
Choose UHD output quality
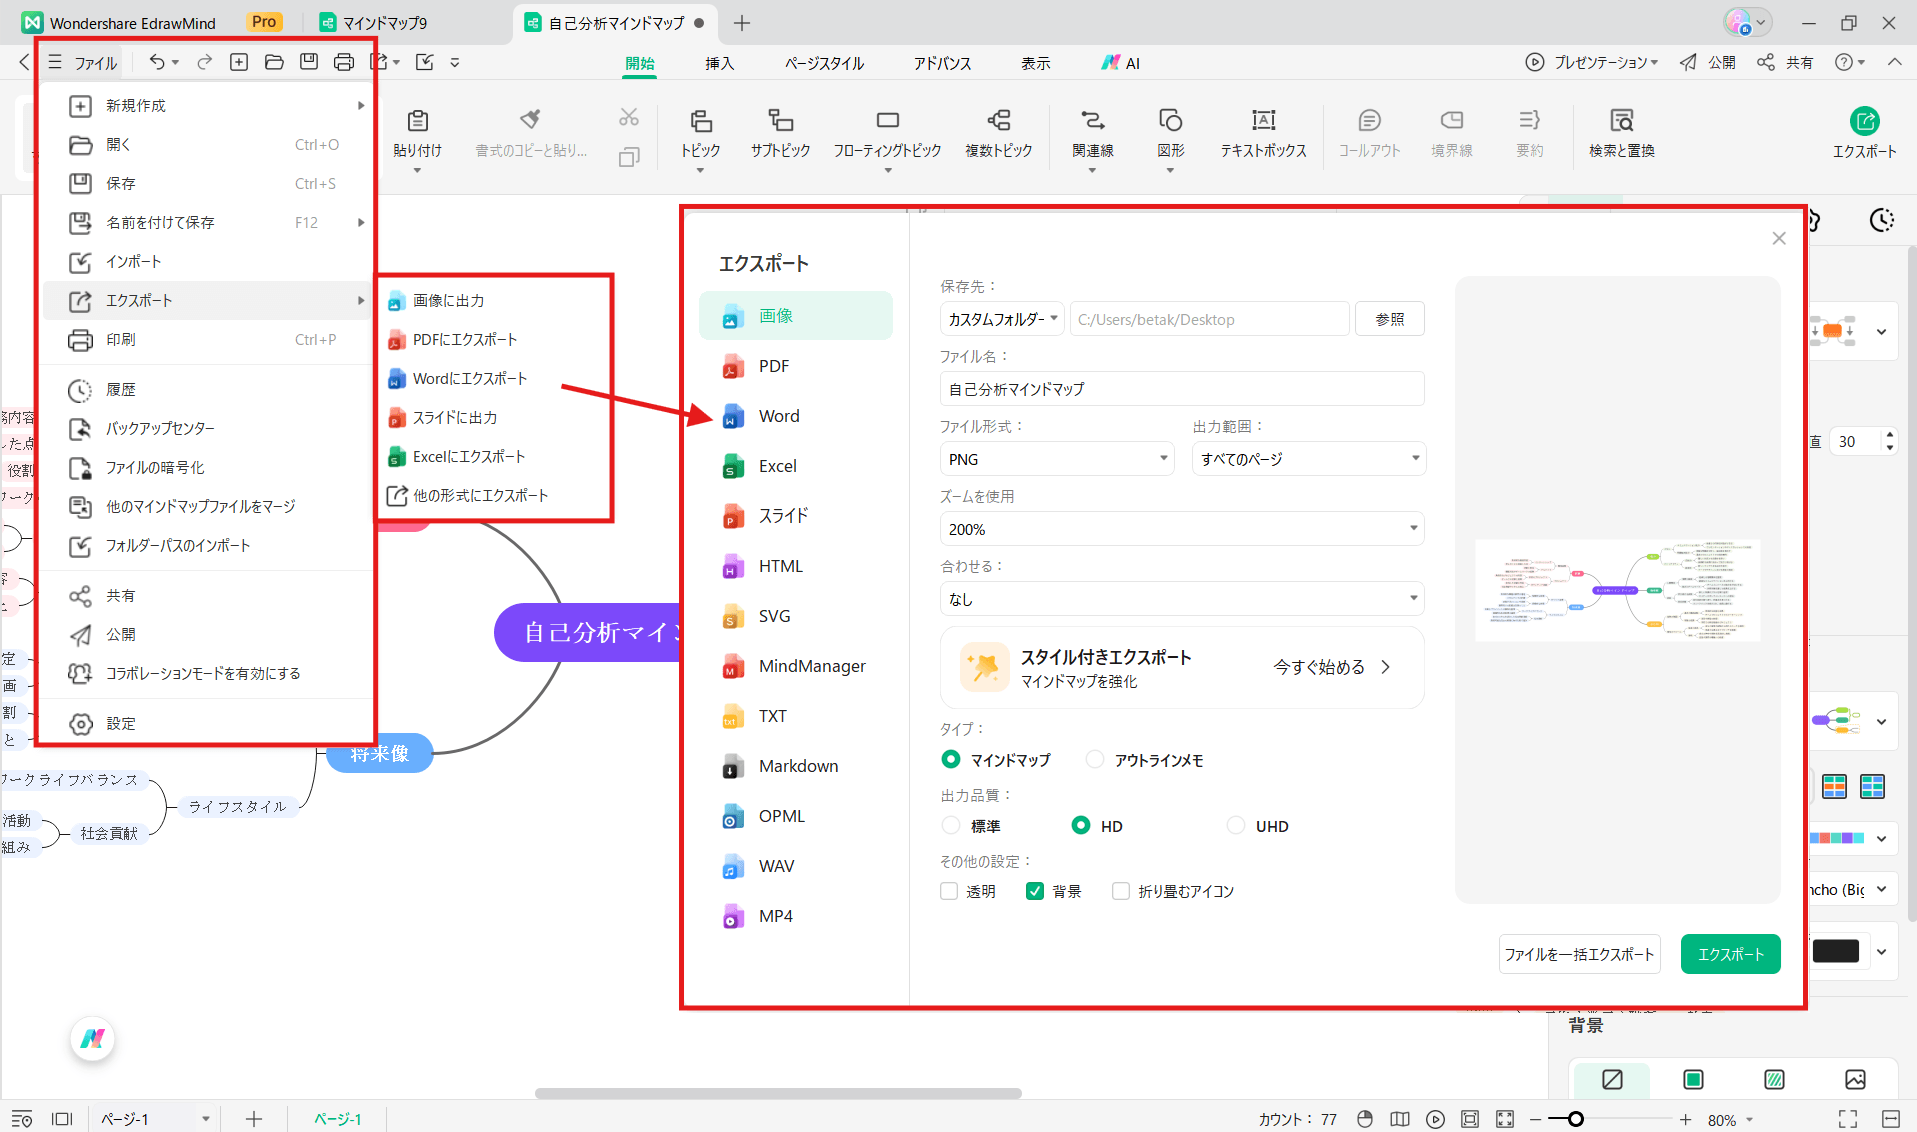coord(1236,826)
